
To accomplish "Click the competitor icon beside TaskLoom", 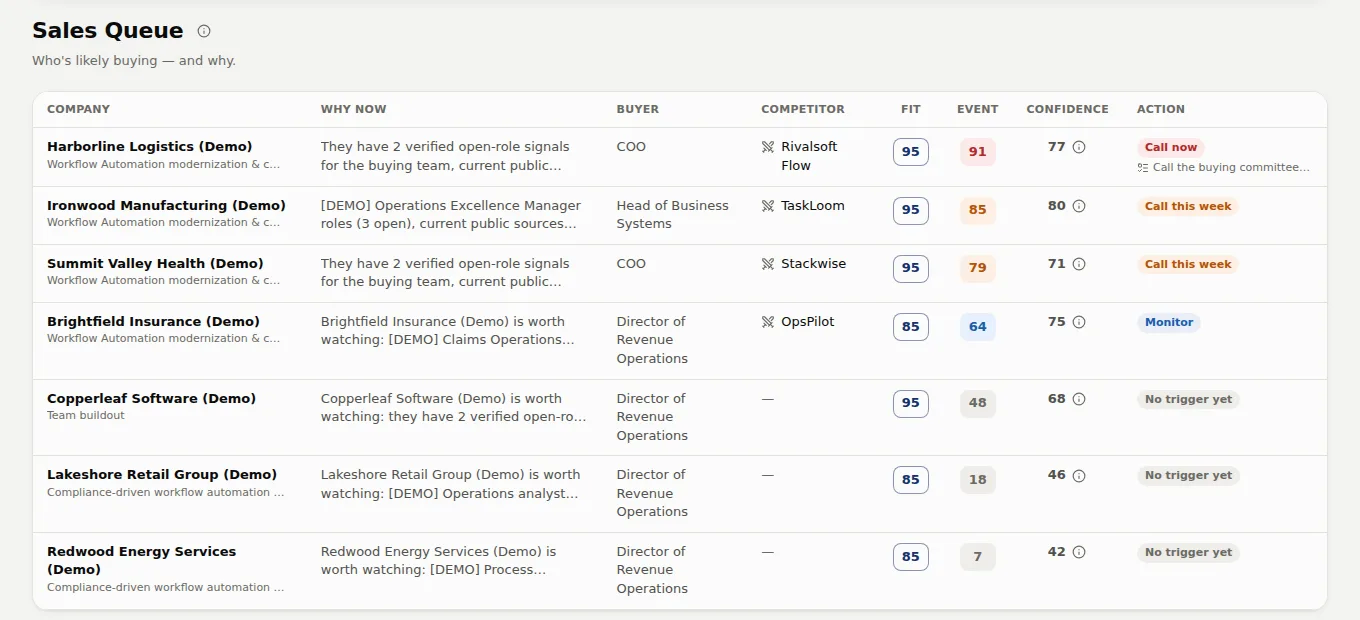I will (768, 206).
